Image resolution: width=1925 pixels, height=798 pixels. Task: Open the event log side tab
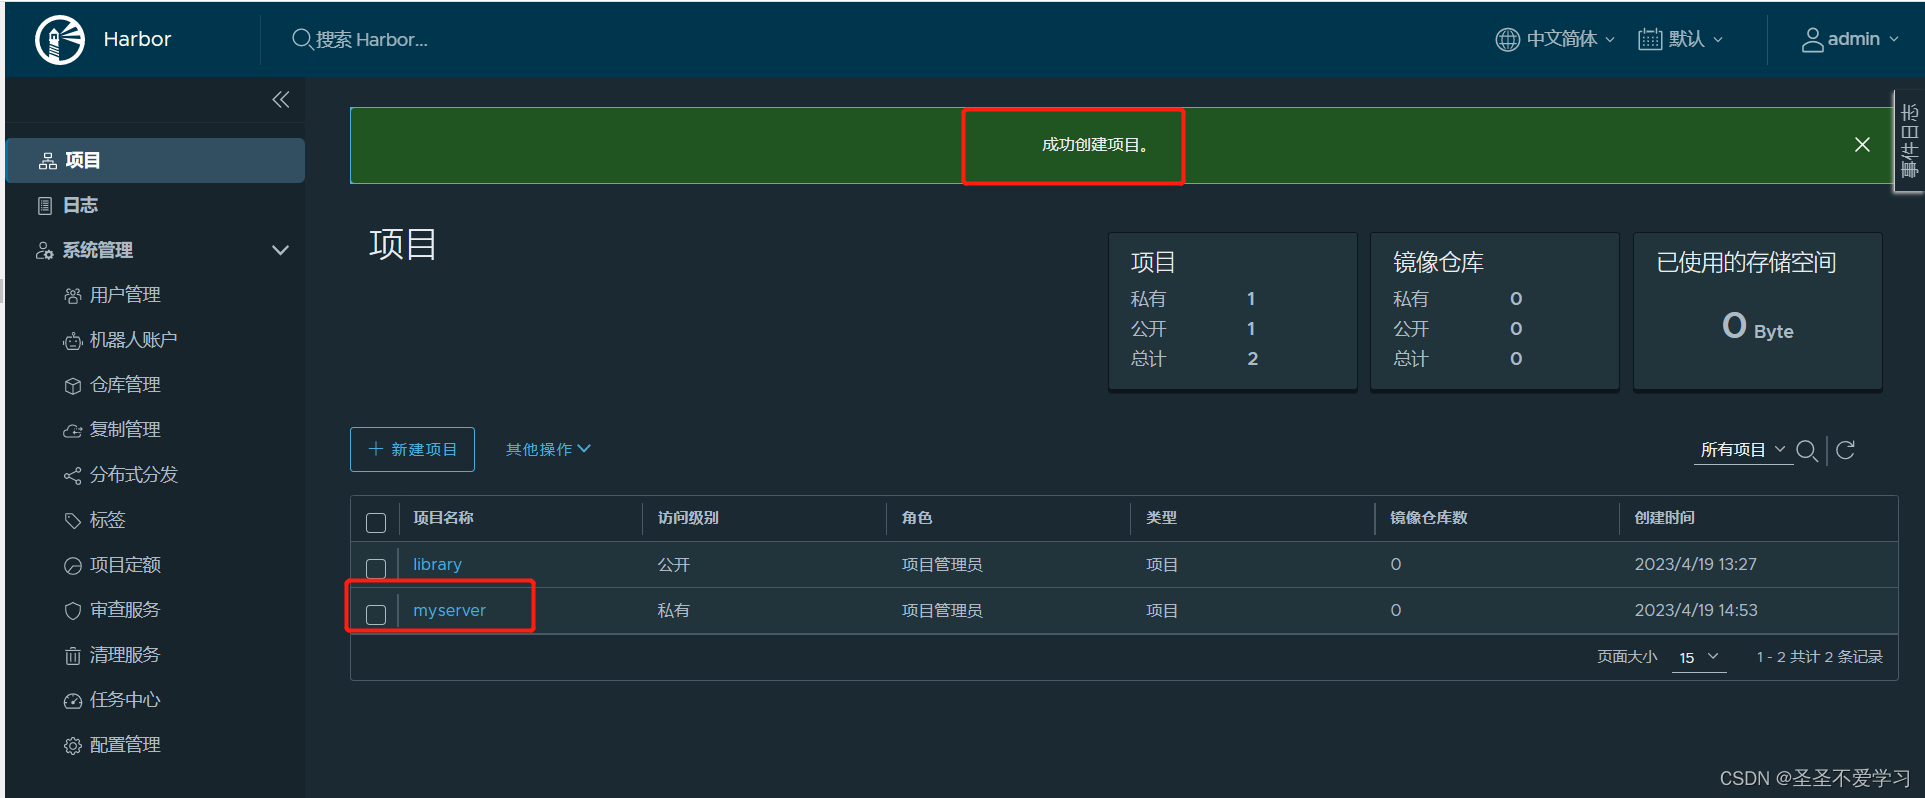(x=1909, y=141)
